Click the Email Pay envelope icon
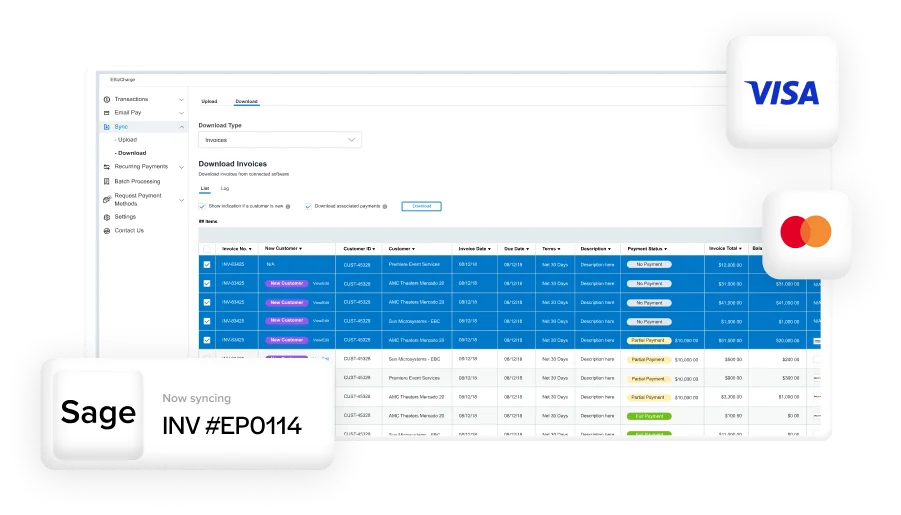The image size is (901, 515). [107, 113]
